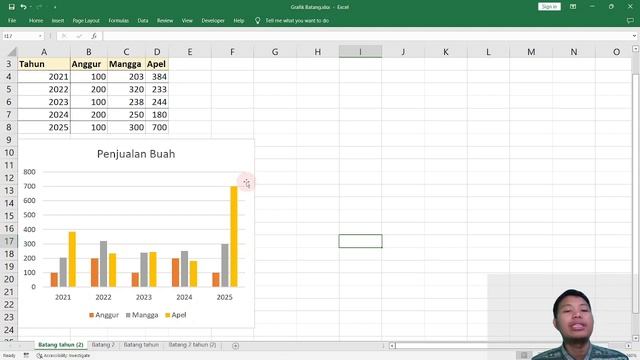Add a new sheet with plus icon
The height and width of the screenshot is (360, 640).
(x=236, y=346)
